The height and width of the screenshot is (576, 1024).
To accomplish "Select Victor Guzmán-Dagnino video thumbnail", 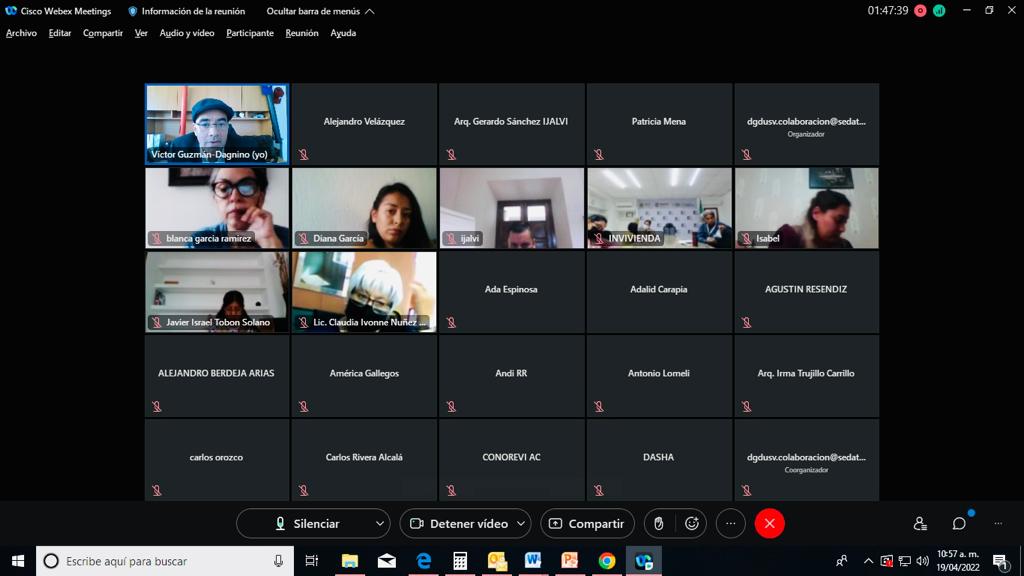I will coord(216,123).
